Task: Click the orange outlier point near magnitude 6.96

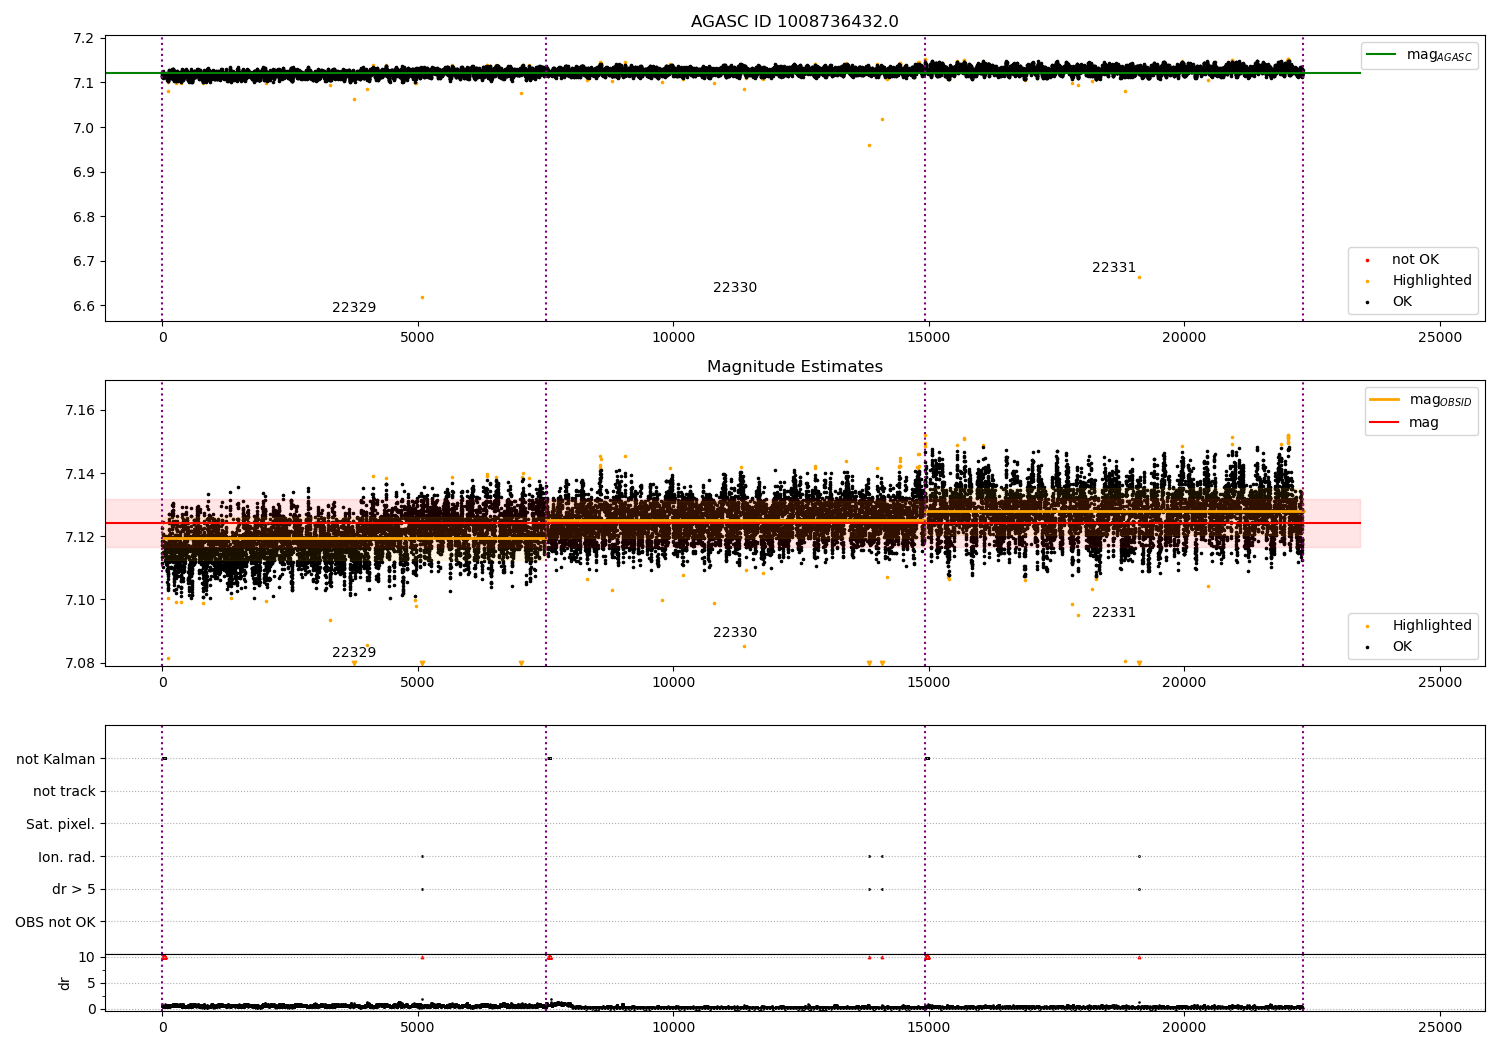Action: (869, 145)
